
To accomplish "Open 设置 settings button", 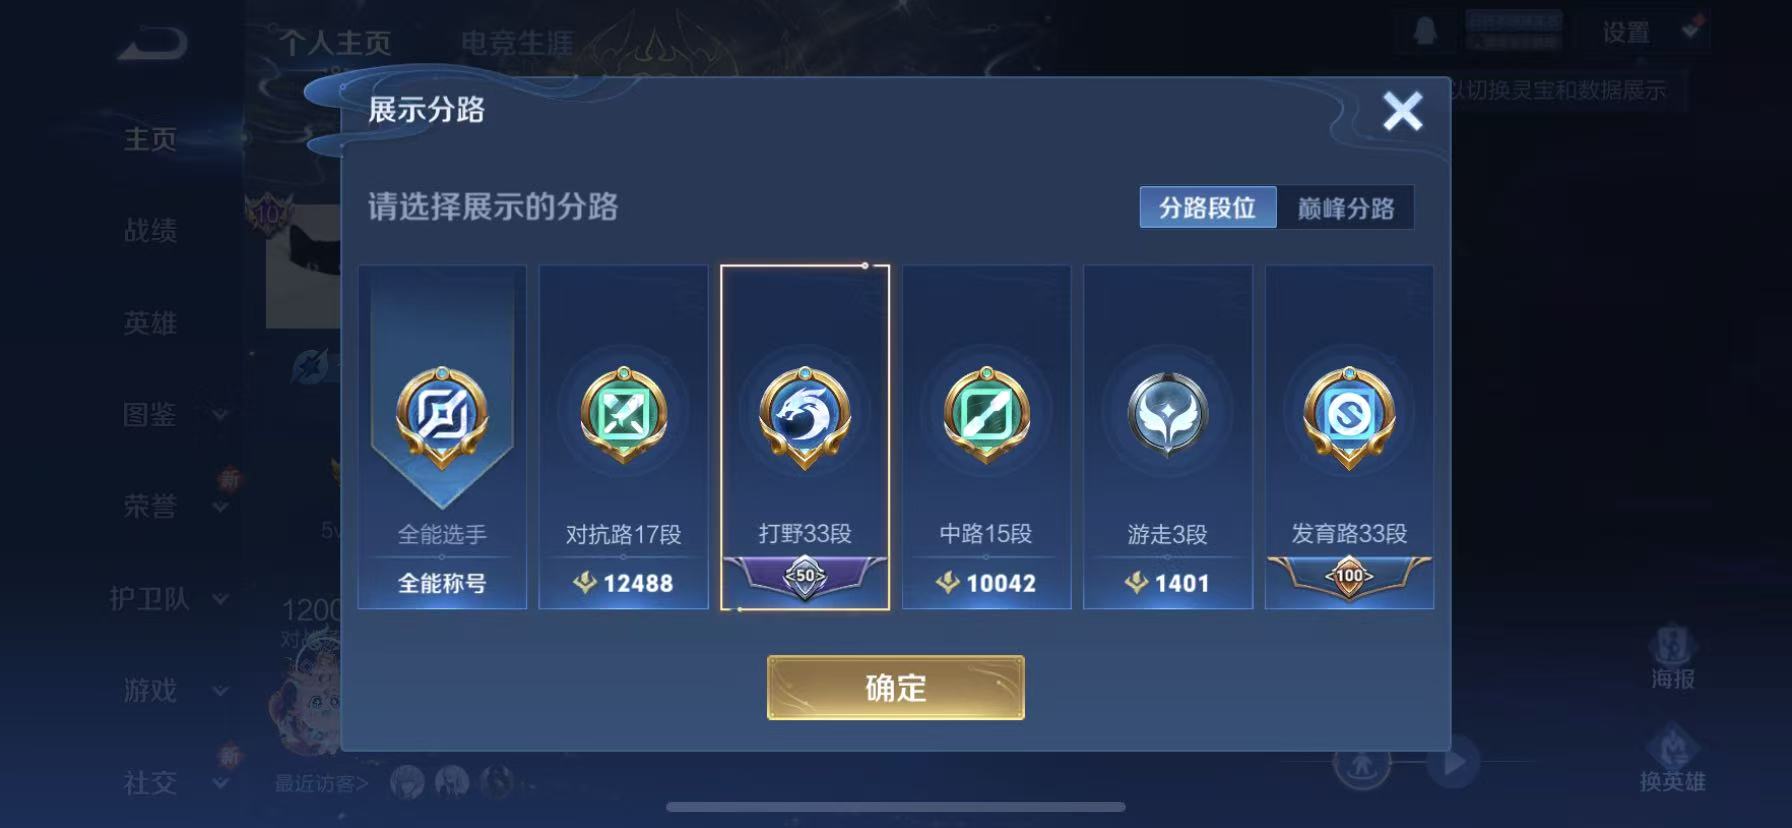I will (x=1626, y=33).
